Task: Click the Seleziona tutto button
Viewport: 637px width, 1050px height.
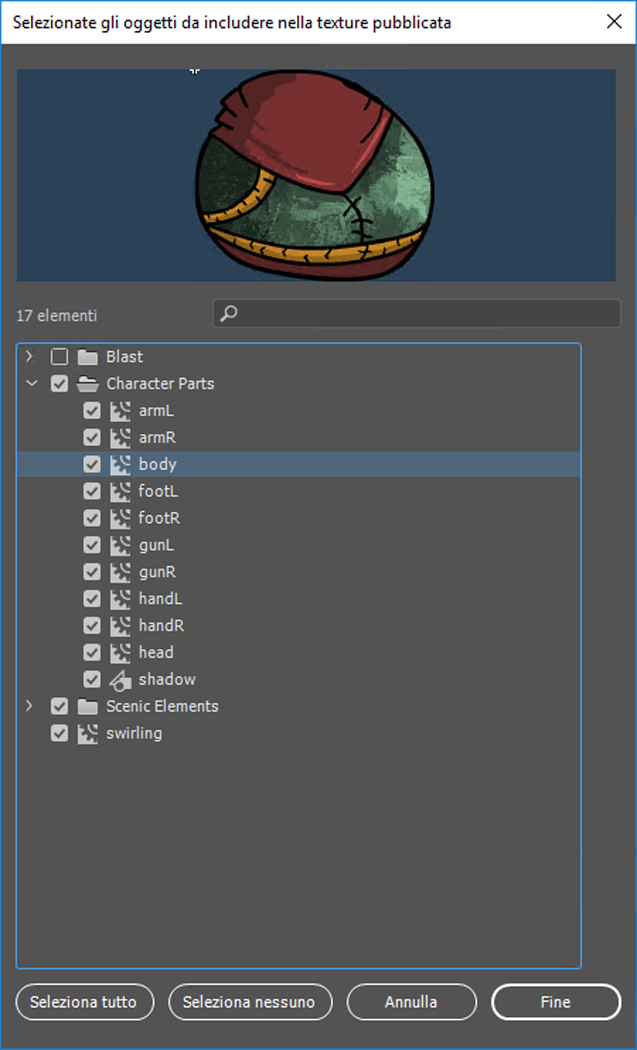Action: [x=85, y=1002]
